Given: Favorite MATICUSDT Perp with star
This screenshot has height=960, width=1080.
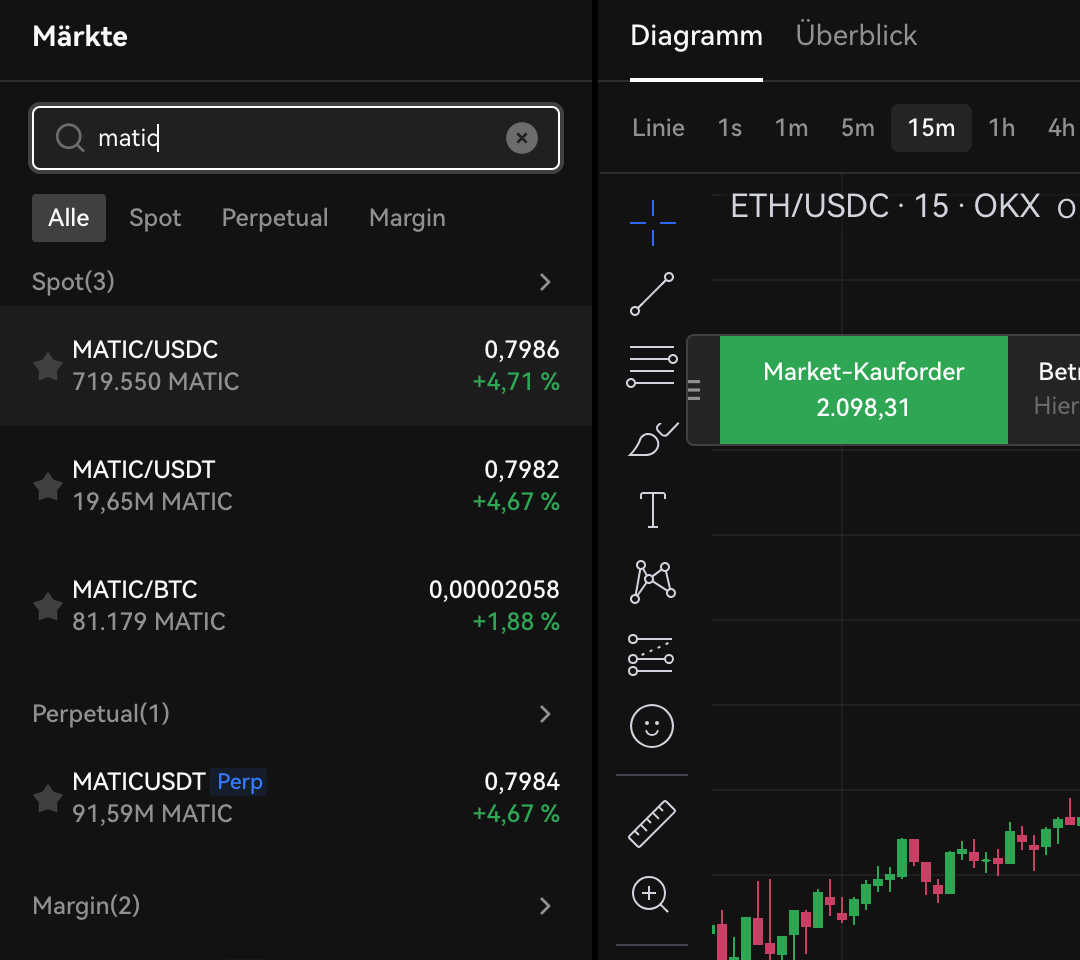Looking at the screenshot, I should coord(48,798).
